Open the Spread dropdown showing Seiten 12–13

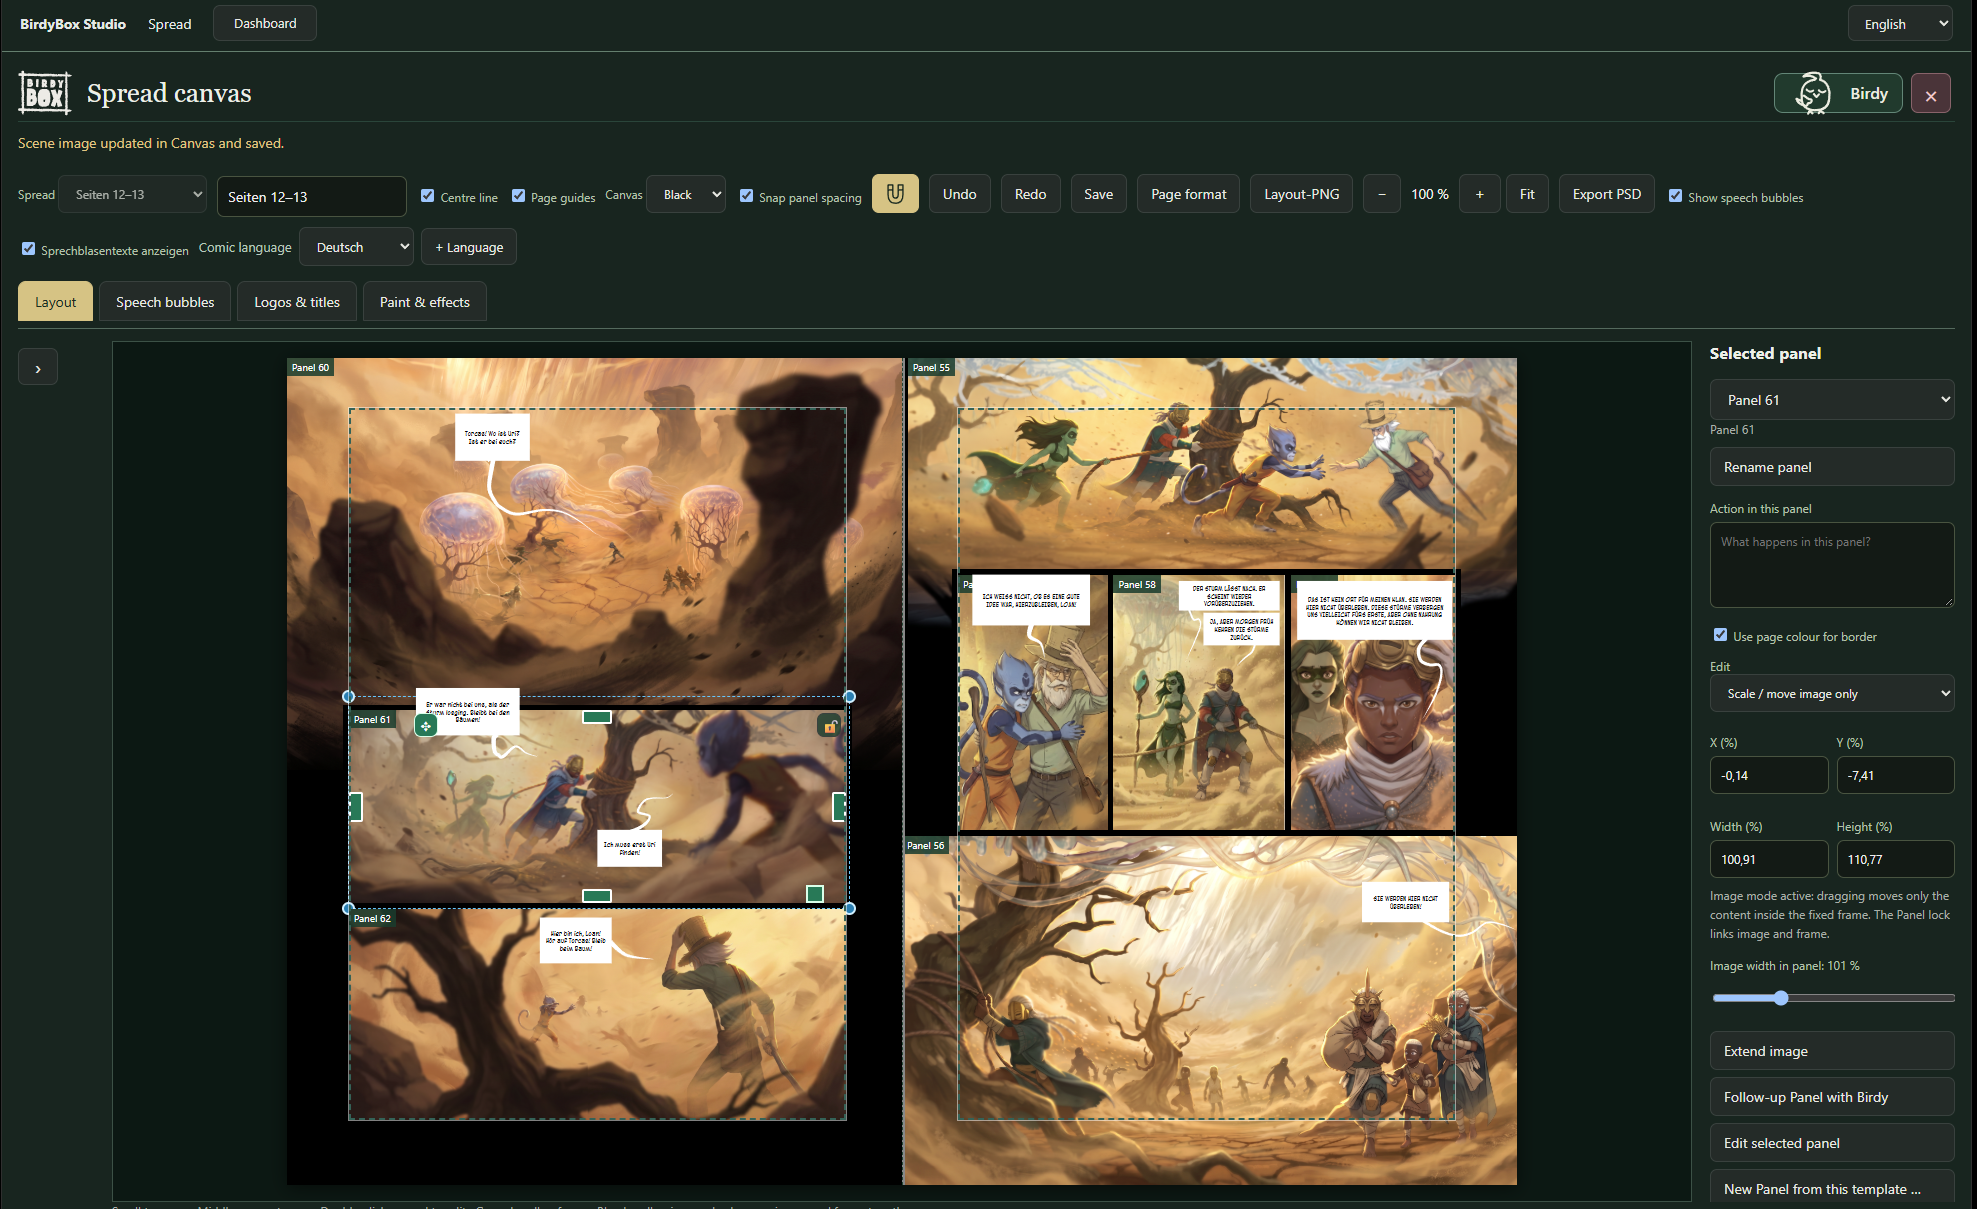pyautogui.click(x=133, y=195)
